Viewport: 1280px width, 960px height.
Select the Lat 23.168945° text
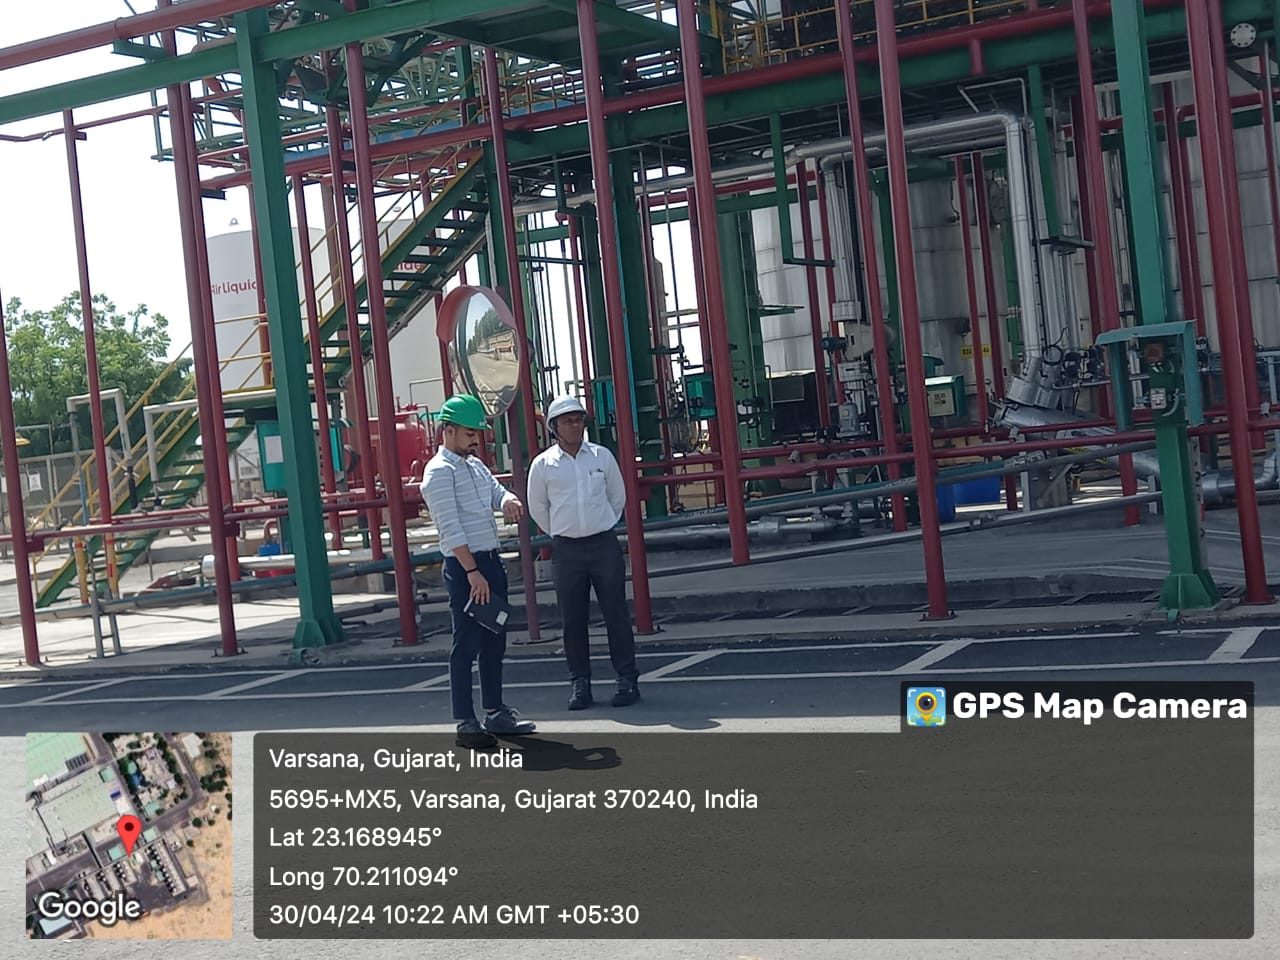[355, 837]
